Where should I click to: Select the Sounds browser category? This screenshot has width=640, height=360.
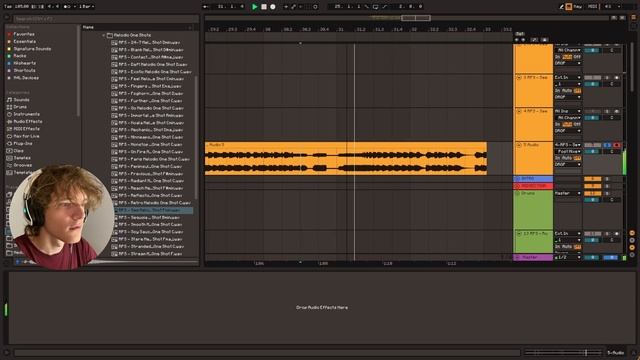click(x=21, y=100)
